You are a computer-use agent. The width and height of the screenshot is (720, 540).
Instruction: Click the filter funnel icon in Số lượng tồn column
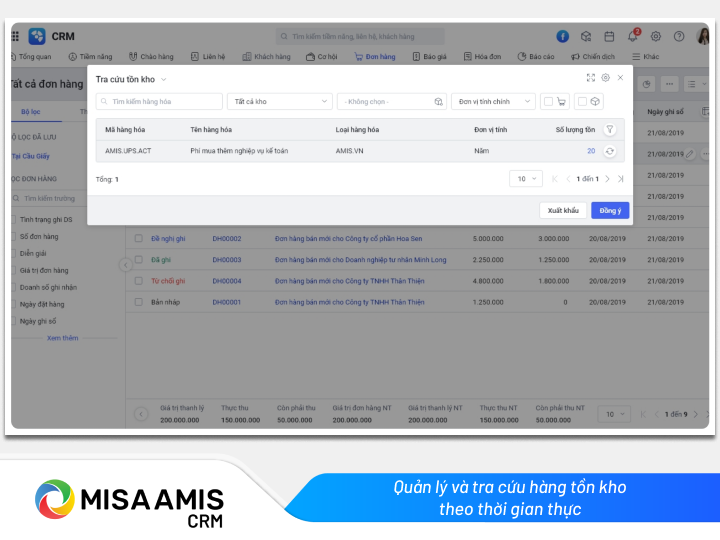610,129
